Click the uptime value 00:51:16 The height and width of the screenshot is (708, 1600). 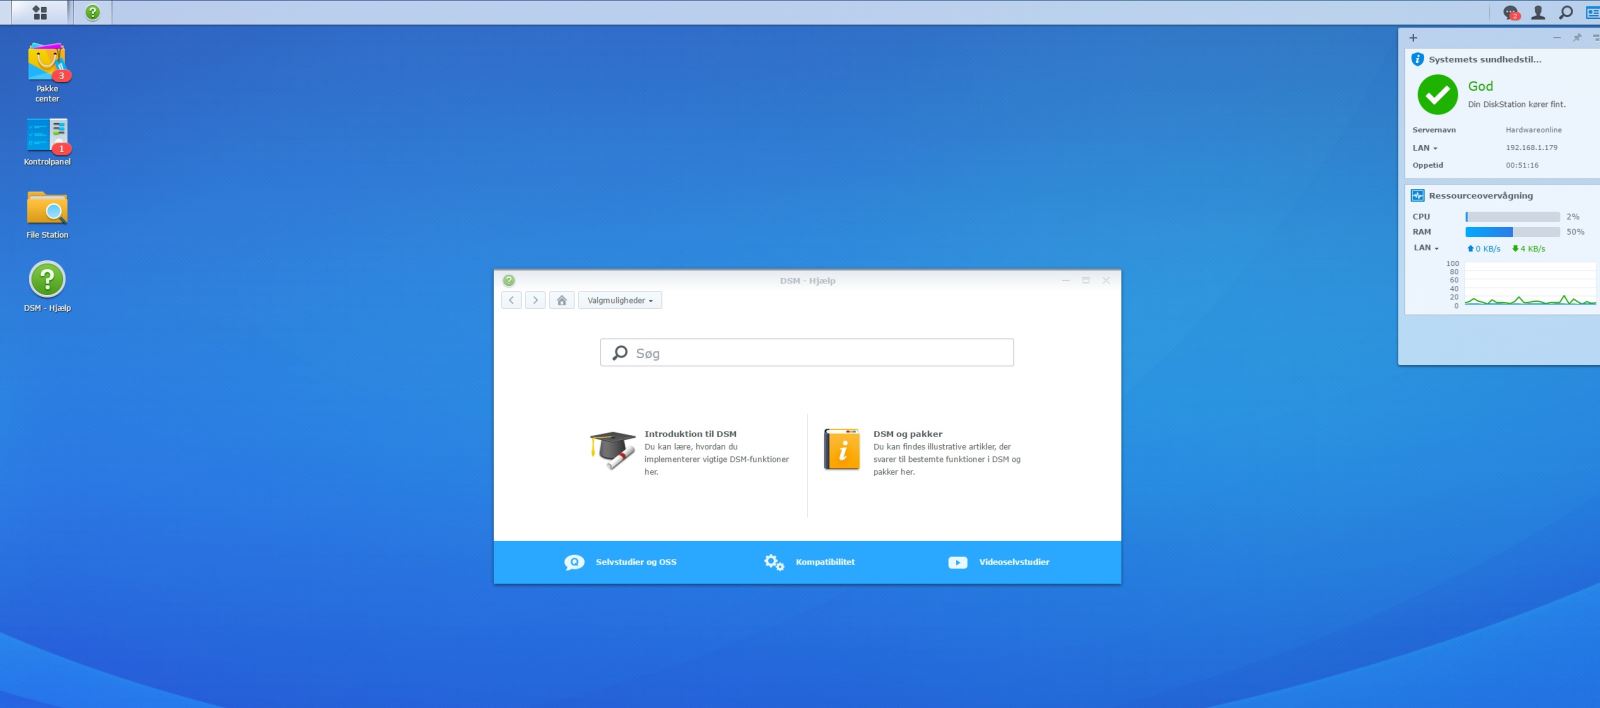pyautogui.click(x=1522, y=166)
